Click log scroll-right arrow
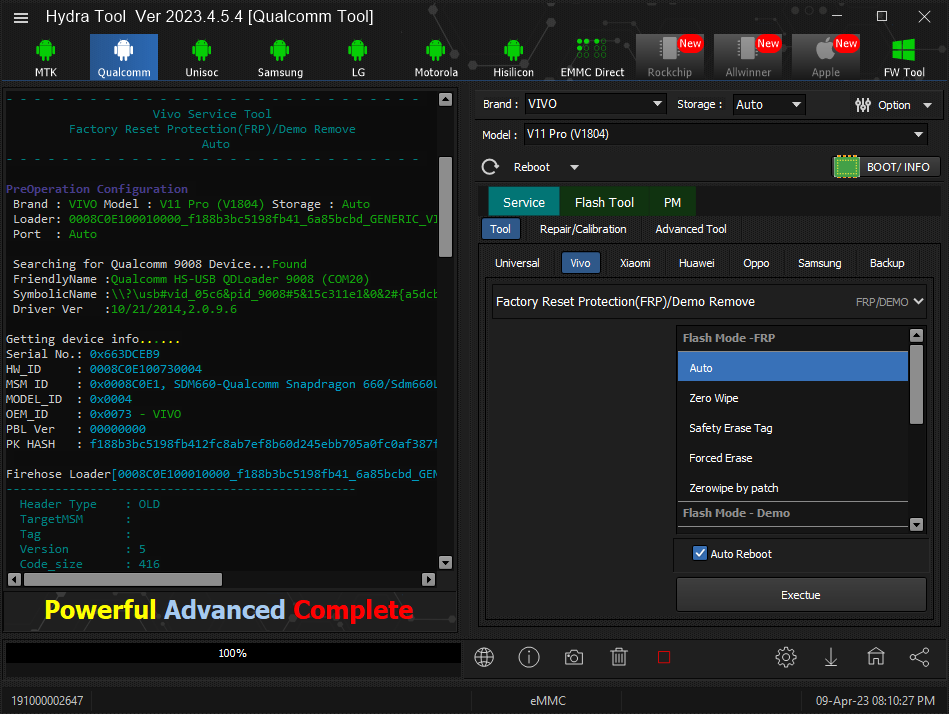This screenshot has height=714, width=949. [x=429, y=579]
